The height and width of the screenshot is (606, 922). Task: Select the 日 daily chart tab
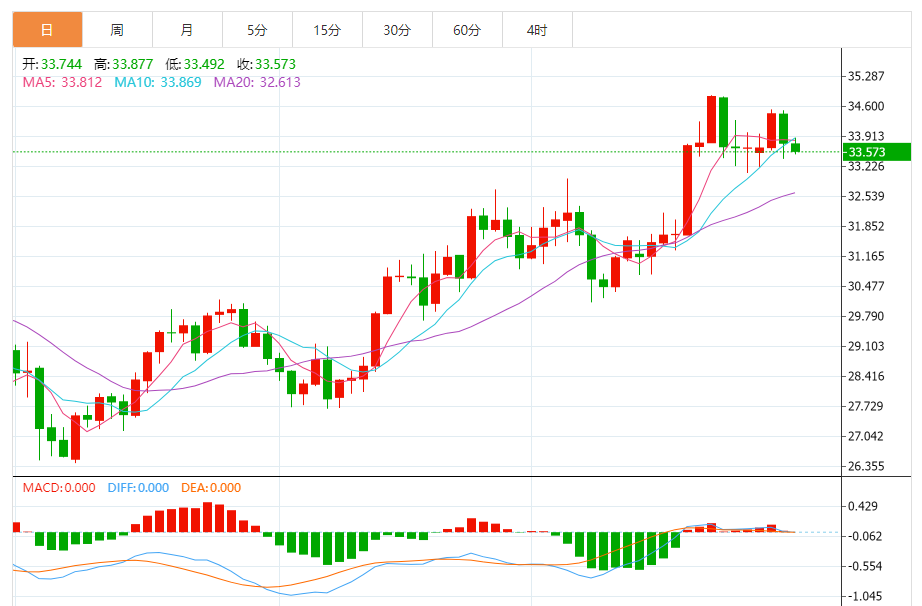click(x=48, y=30)
